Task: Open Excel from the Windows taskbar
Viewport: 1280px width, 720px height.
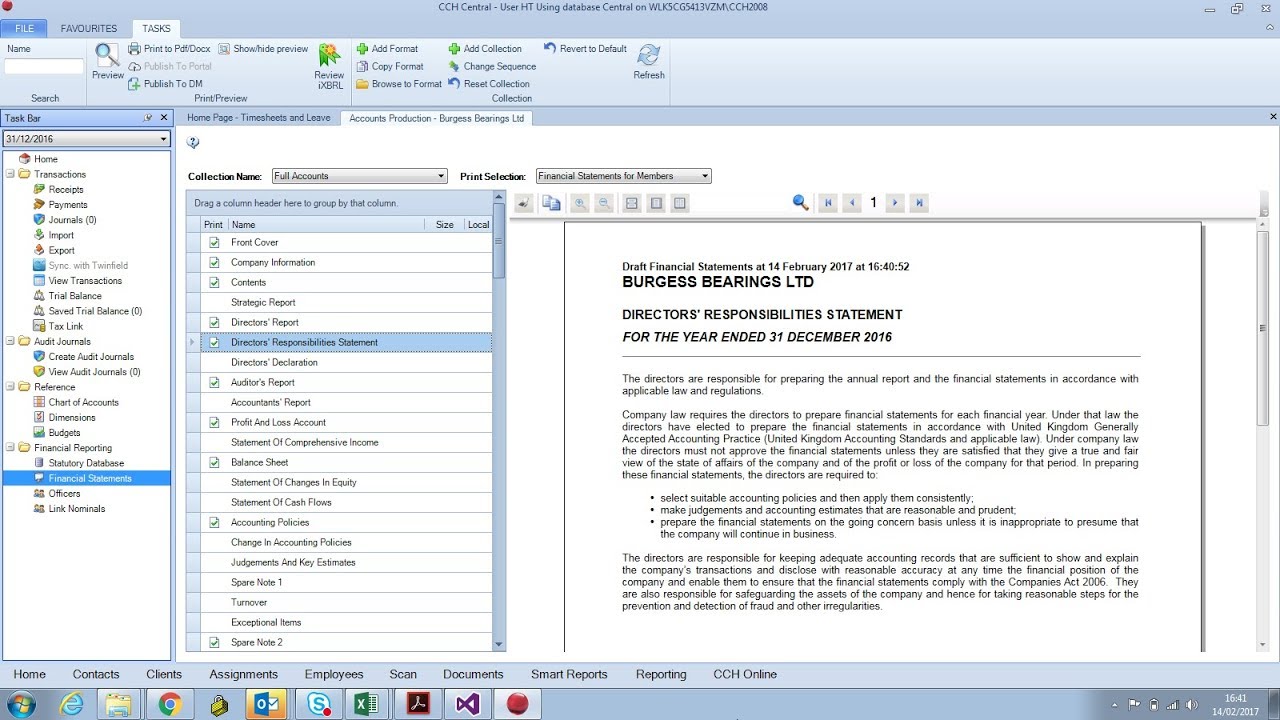Action: tap(367, 704)
